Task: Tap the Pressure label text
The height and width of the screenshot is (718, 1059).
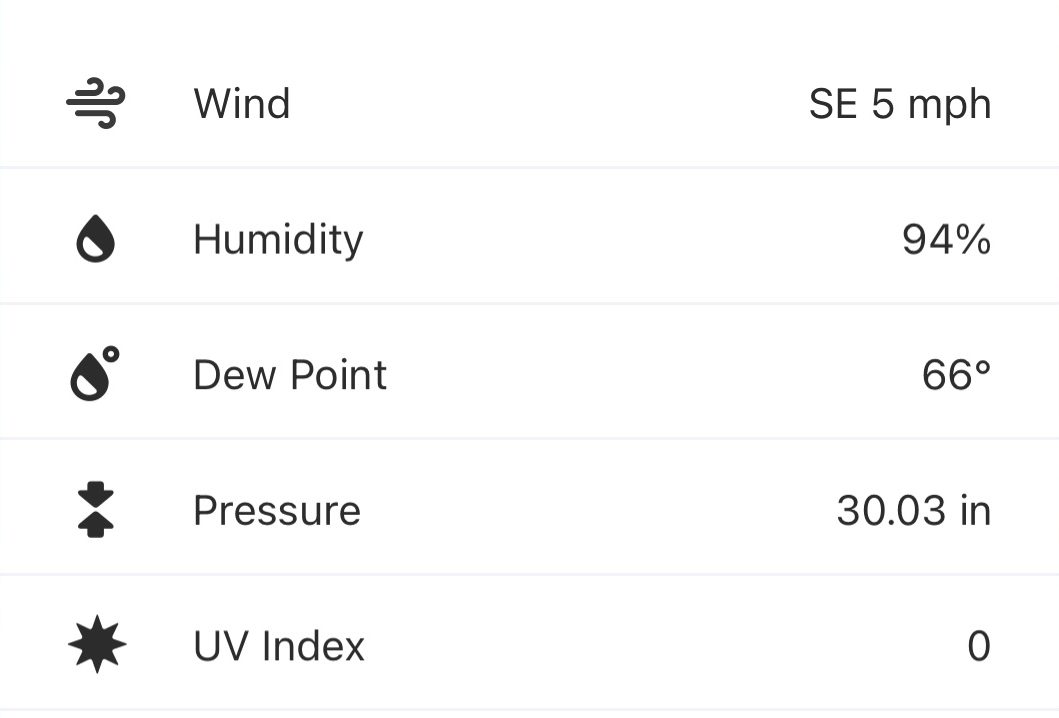Action: click(x=277, y=510)
